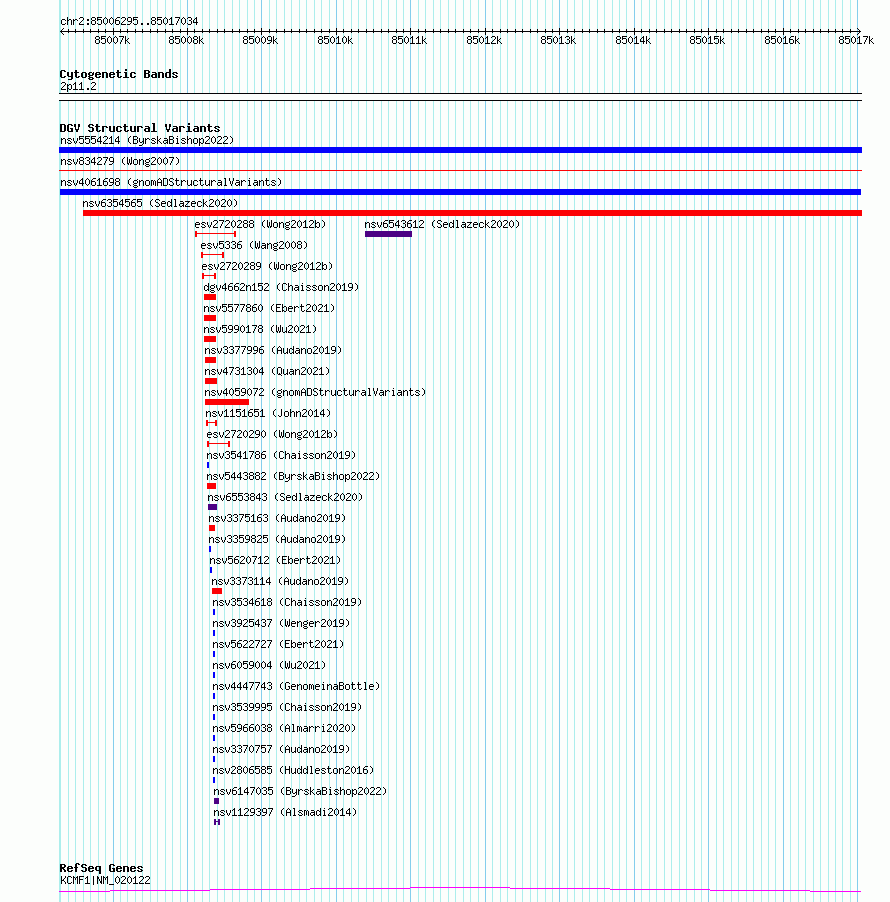Image resolution: width=890 pixels, height=902 pixels.
Task: Click nsv5620712 (Ebert2021) label
Action: tap(275, 560)
